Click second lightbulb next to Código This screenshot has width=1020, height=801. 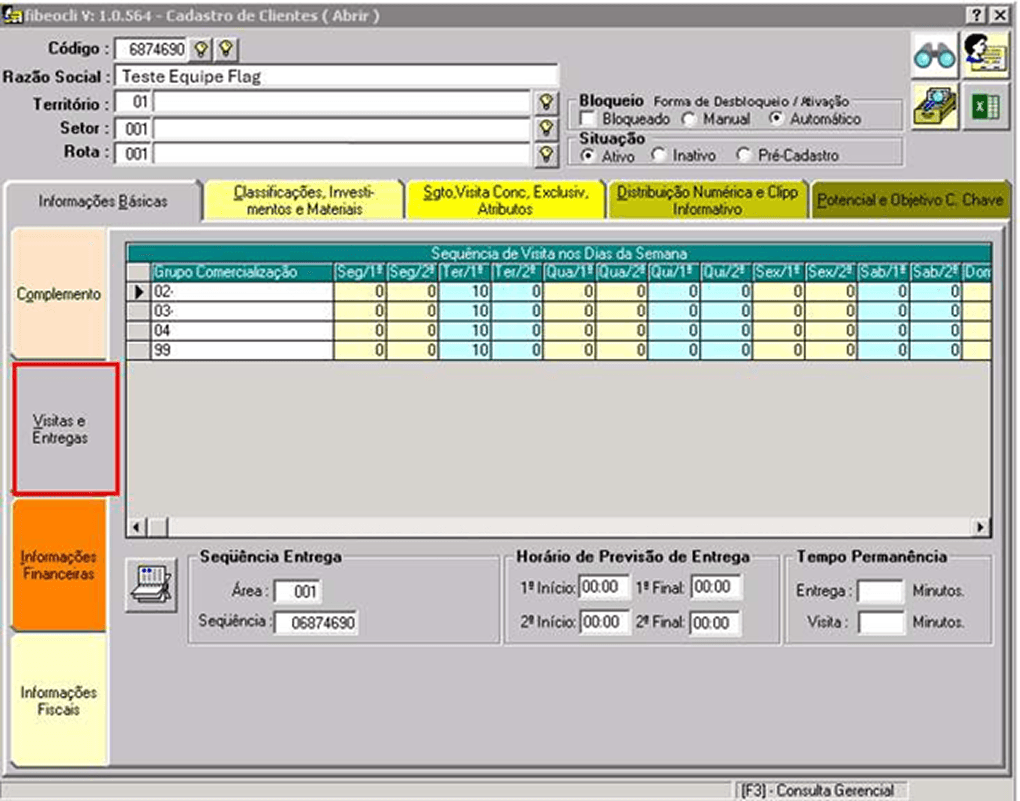(226, 49)
